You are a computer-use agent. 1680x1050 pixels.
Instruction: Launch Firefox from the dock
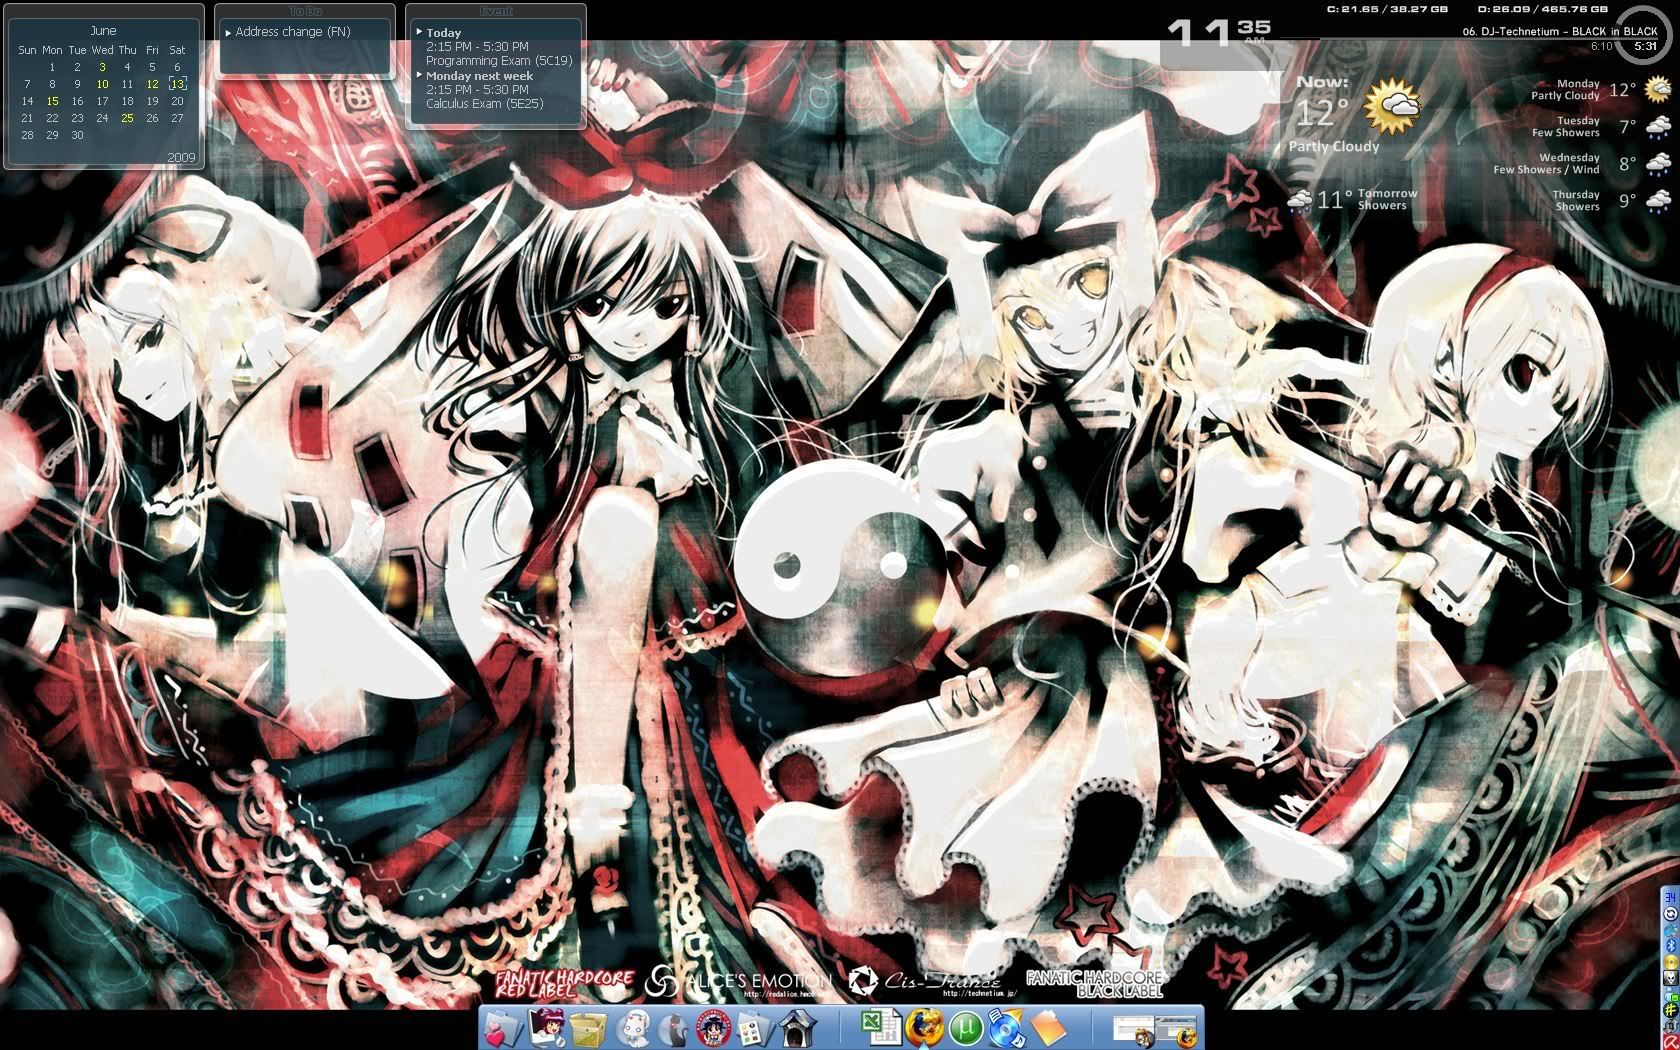point(924,1028)
